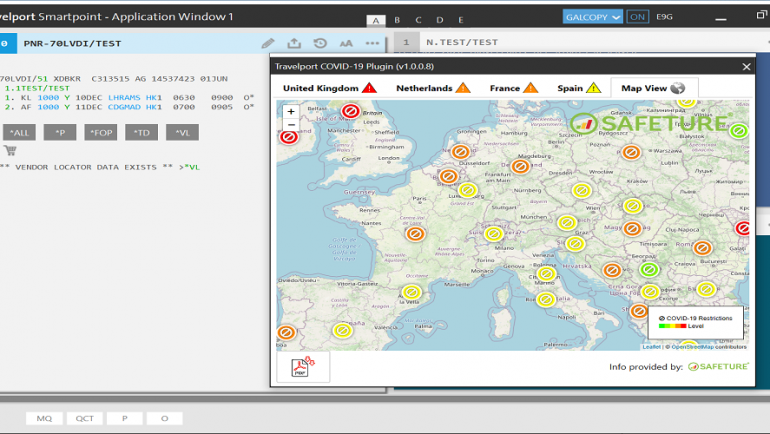The image size is (770, 434).
Task: Open the history clock icon
Action: [320, 43]
